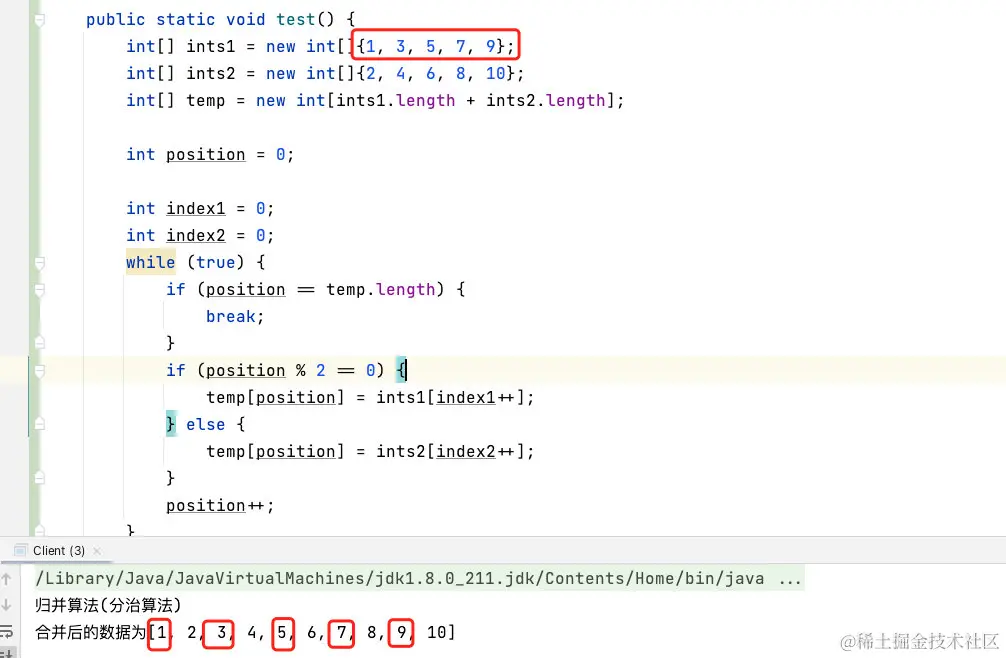Click the highlighted while keyword
This screenshot has height=658, width=1006.
click(151, 262)
